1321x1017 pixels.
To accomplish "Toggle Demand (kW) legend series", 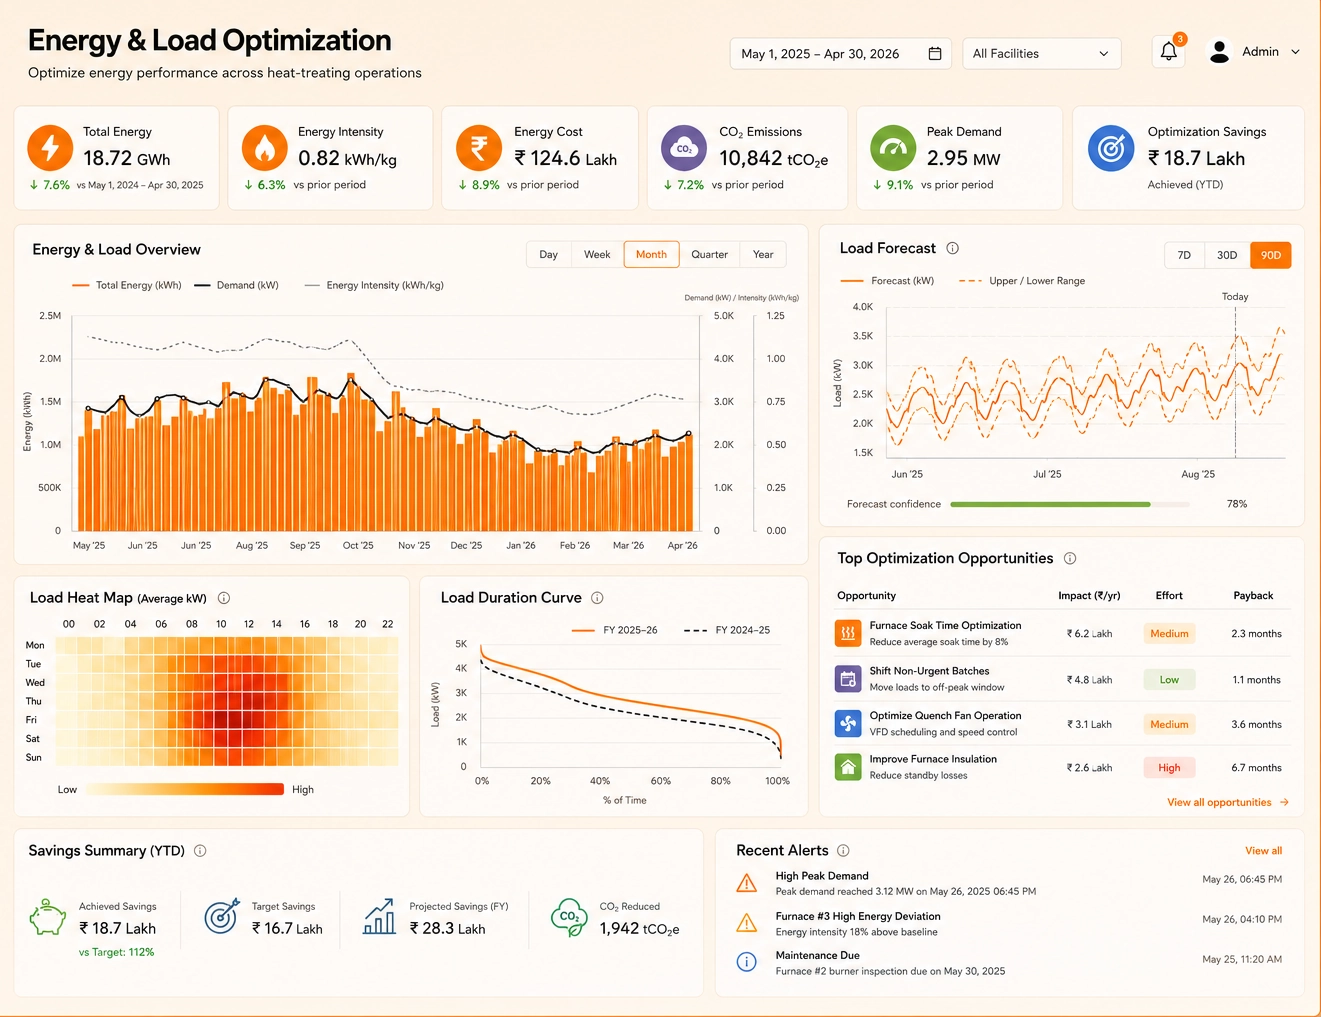I will coord(236,285).
